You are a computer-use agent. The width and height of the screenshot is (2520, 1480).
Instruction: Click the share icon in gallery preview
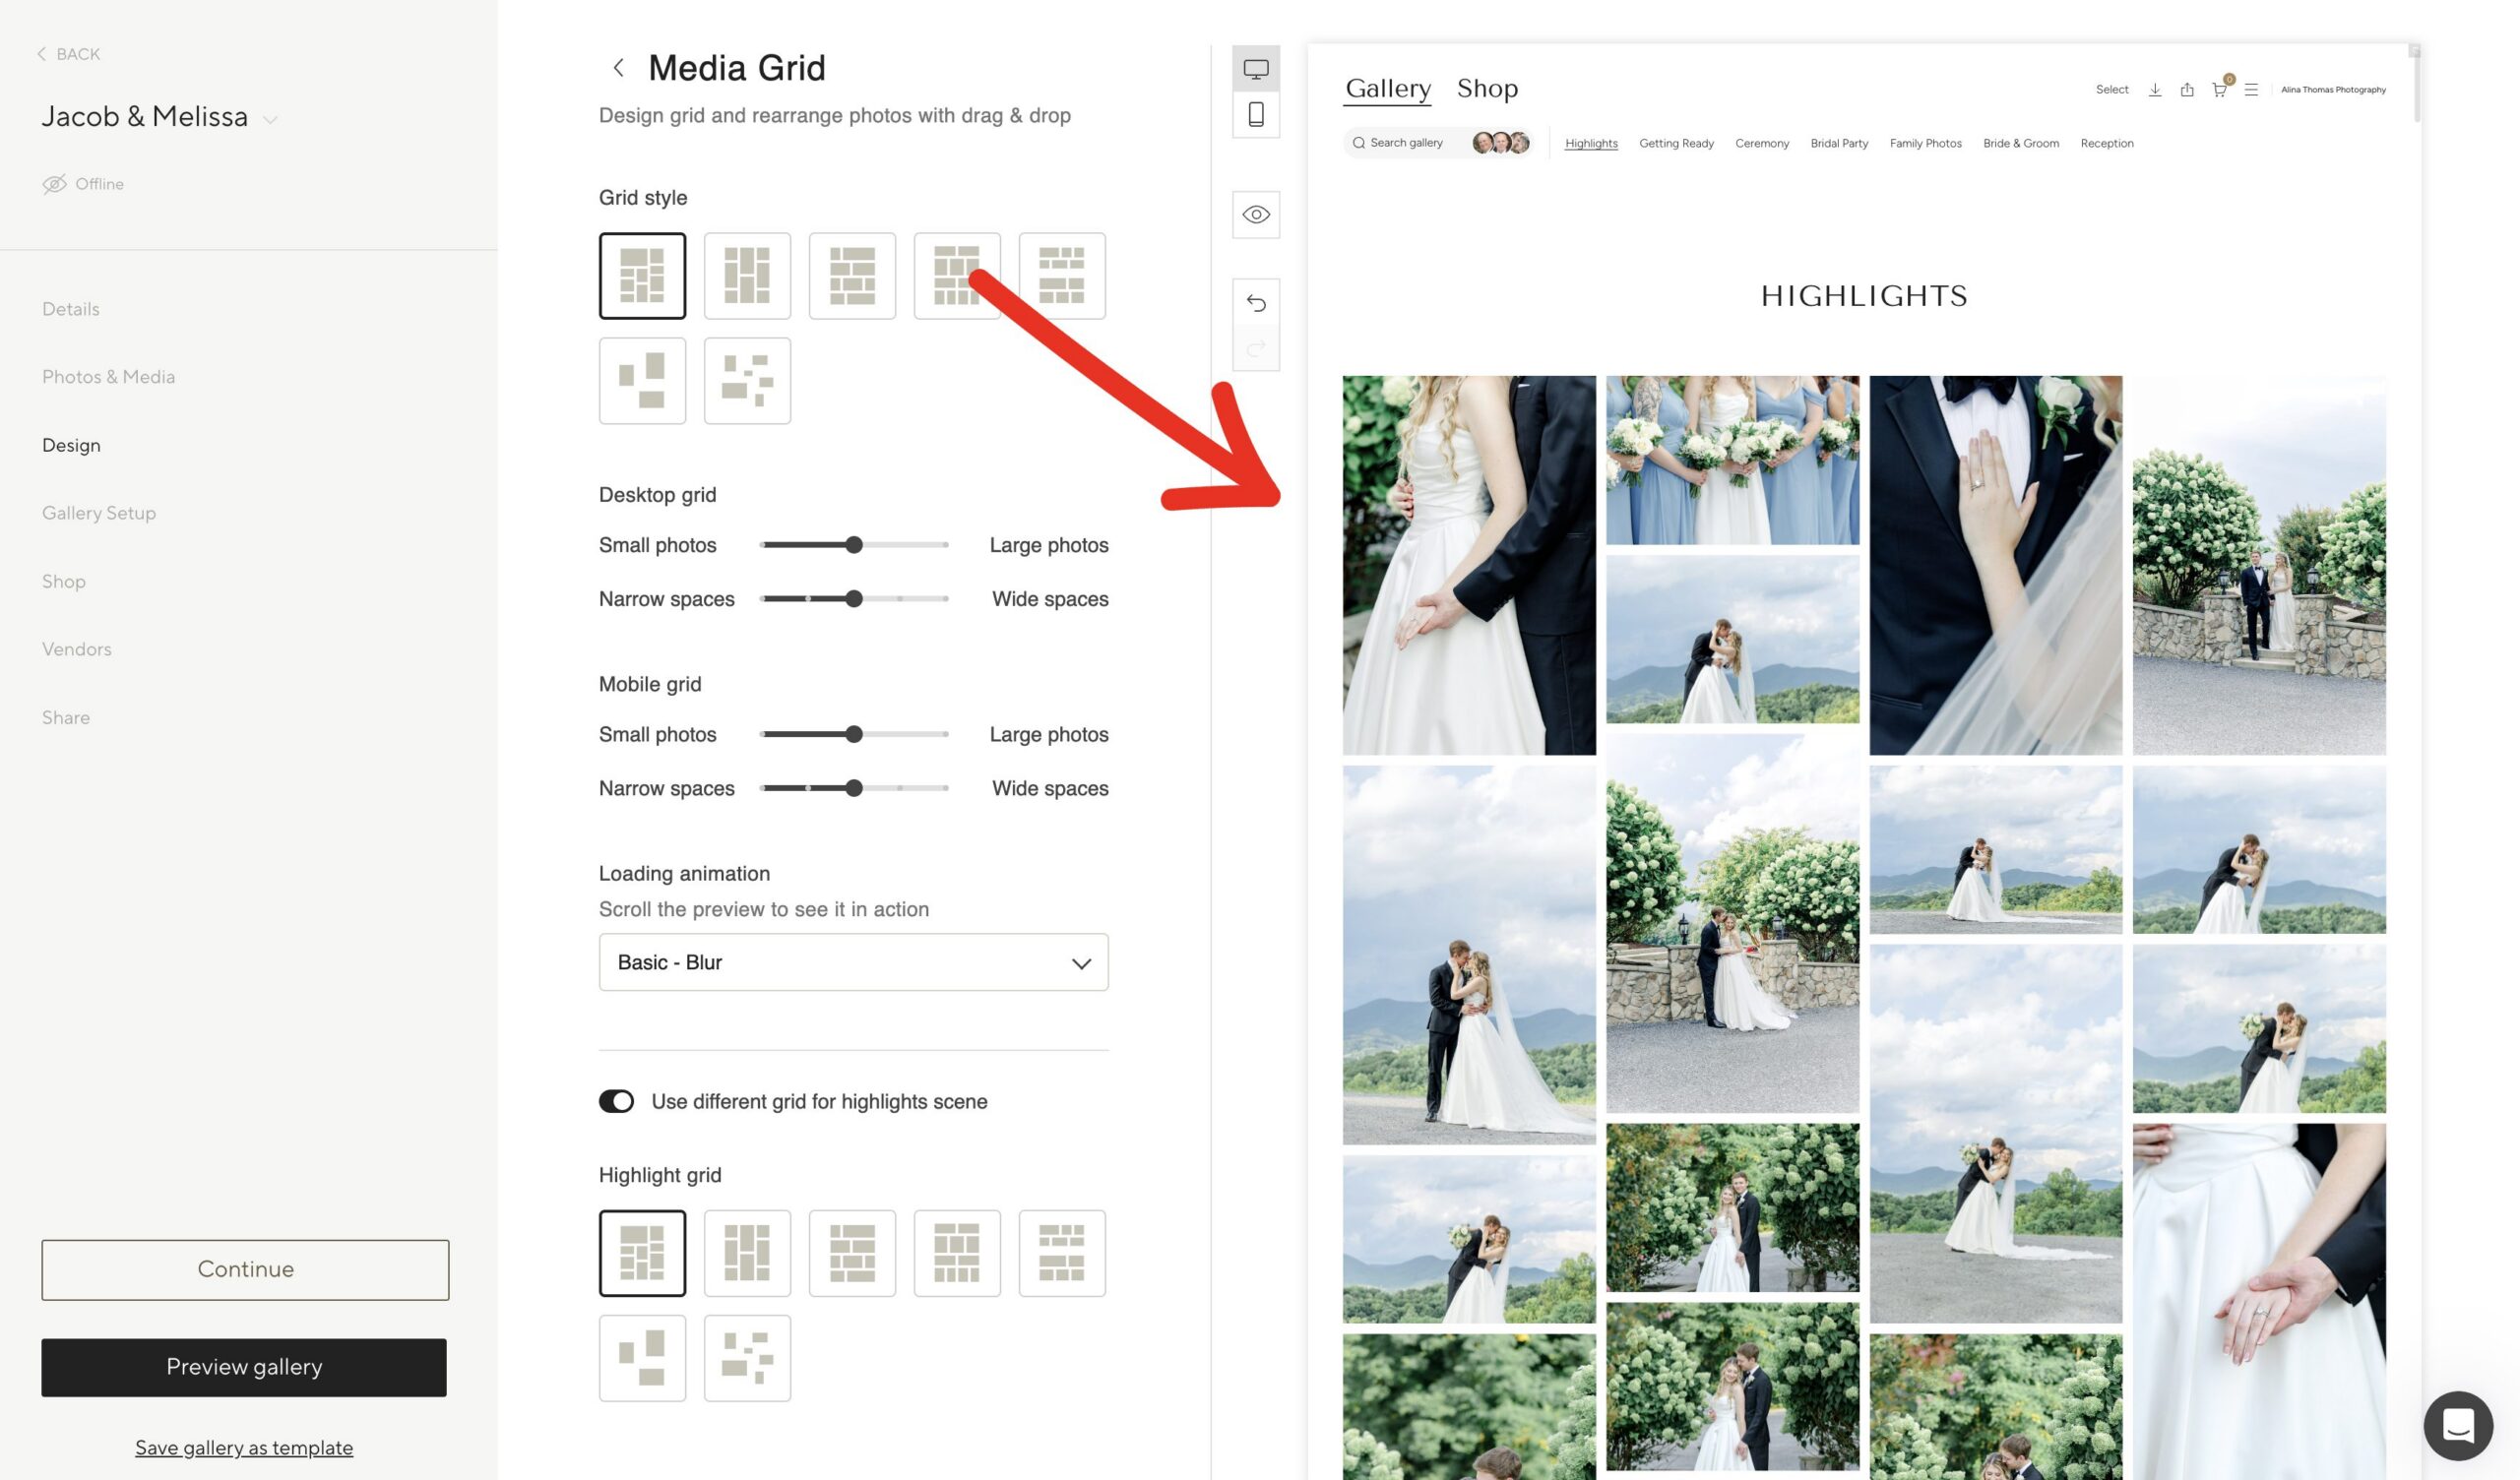pos(2187,90)
